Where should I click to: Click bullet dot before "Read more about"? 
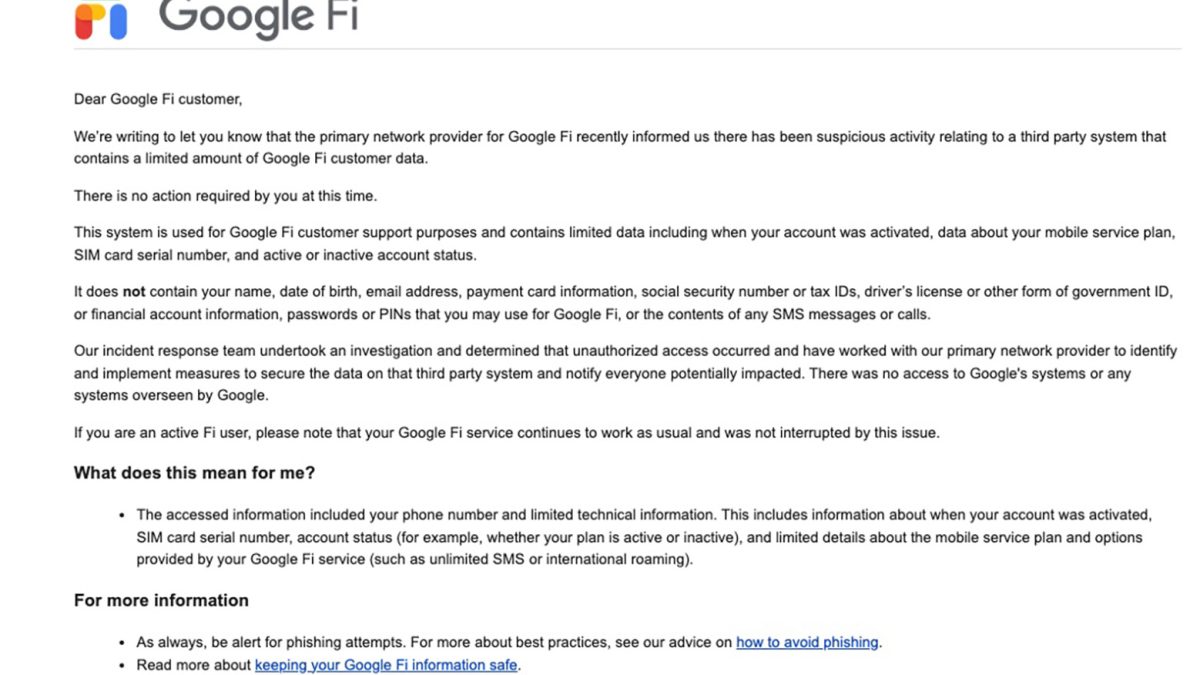click(x=122, y=665)
